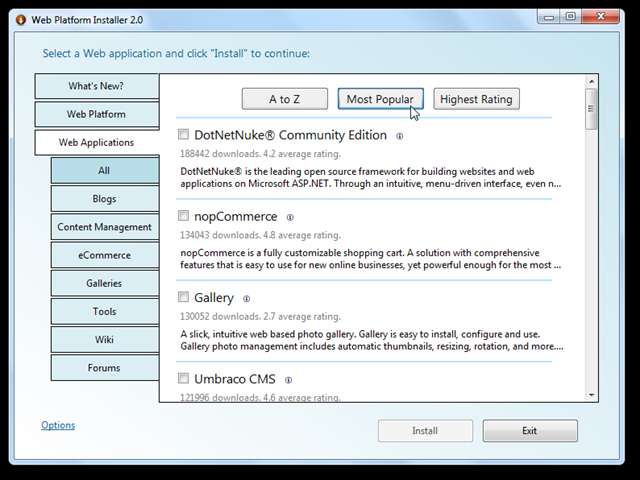Enable the Umbraco CMS checkbox
Screen dimensions: 640x480
[x=183, y=378]
